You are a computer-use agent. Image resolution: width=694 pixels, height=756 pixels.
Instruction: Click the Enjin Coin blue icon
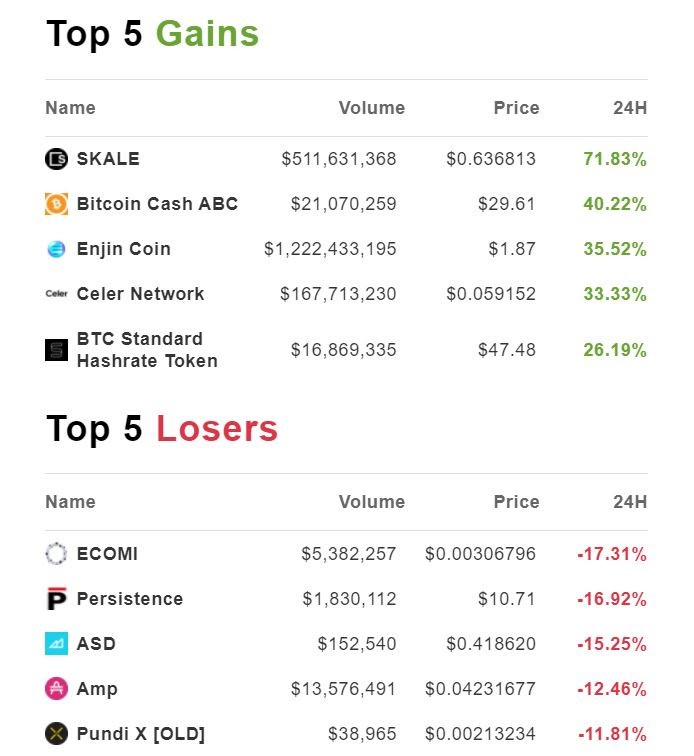56,249
